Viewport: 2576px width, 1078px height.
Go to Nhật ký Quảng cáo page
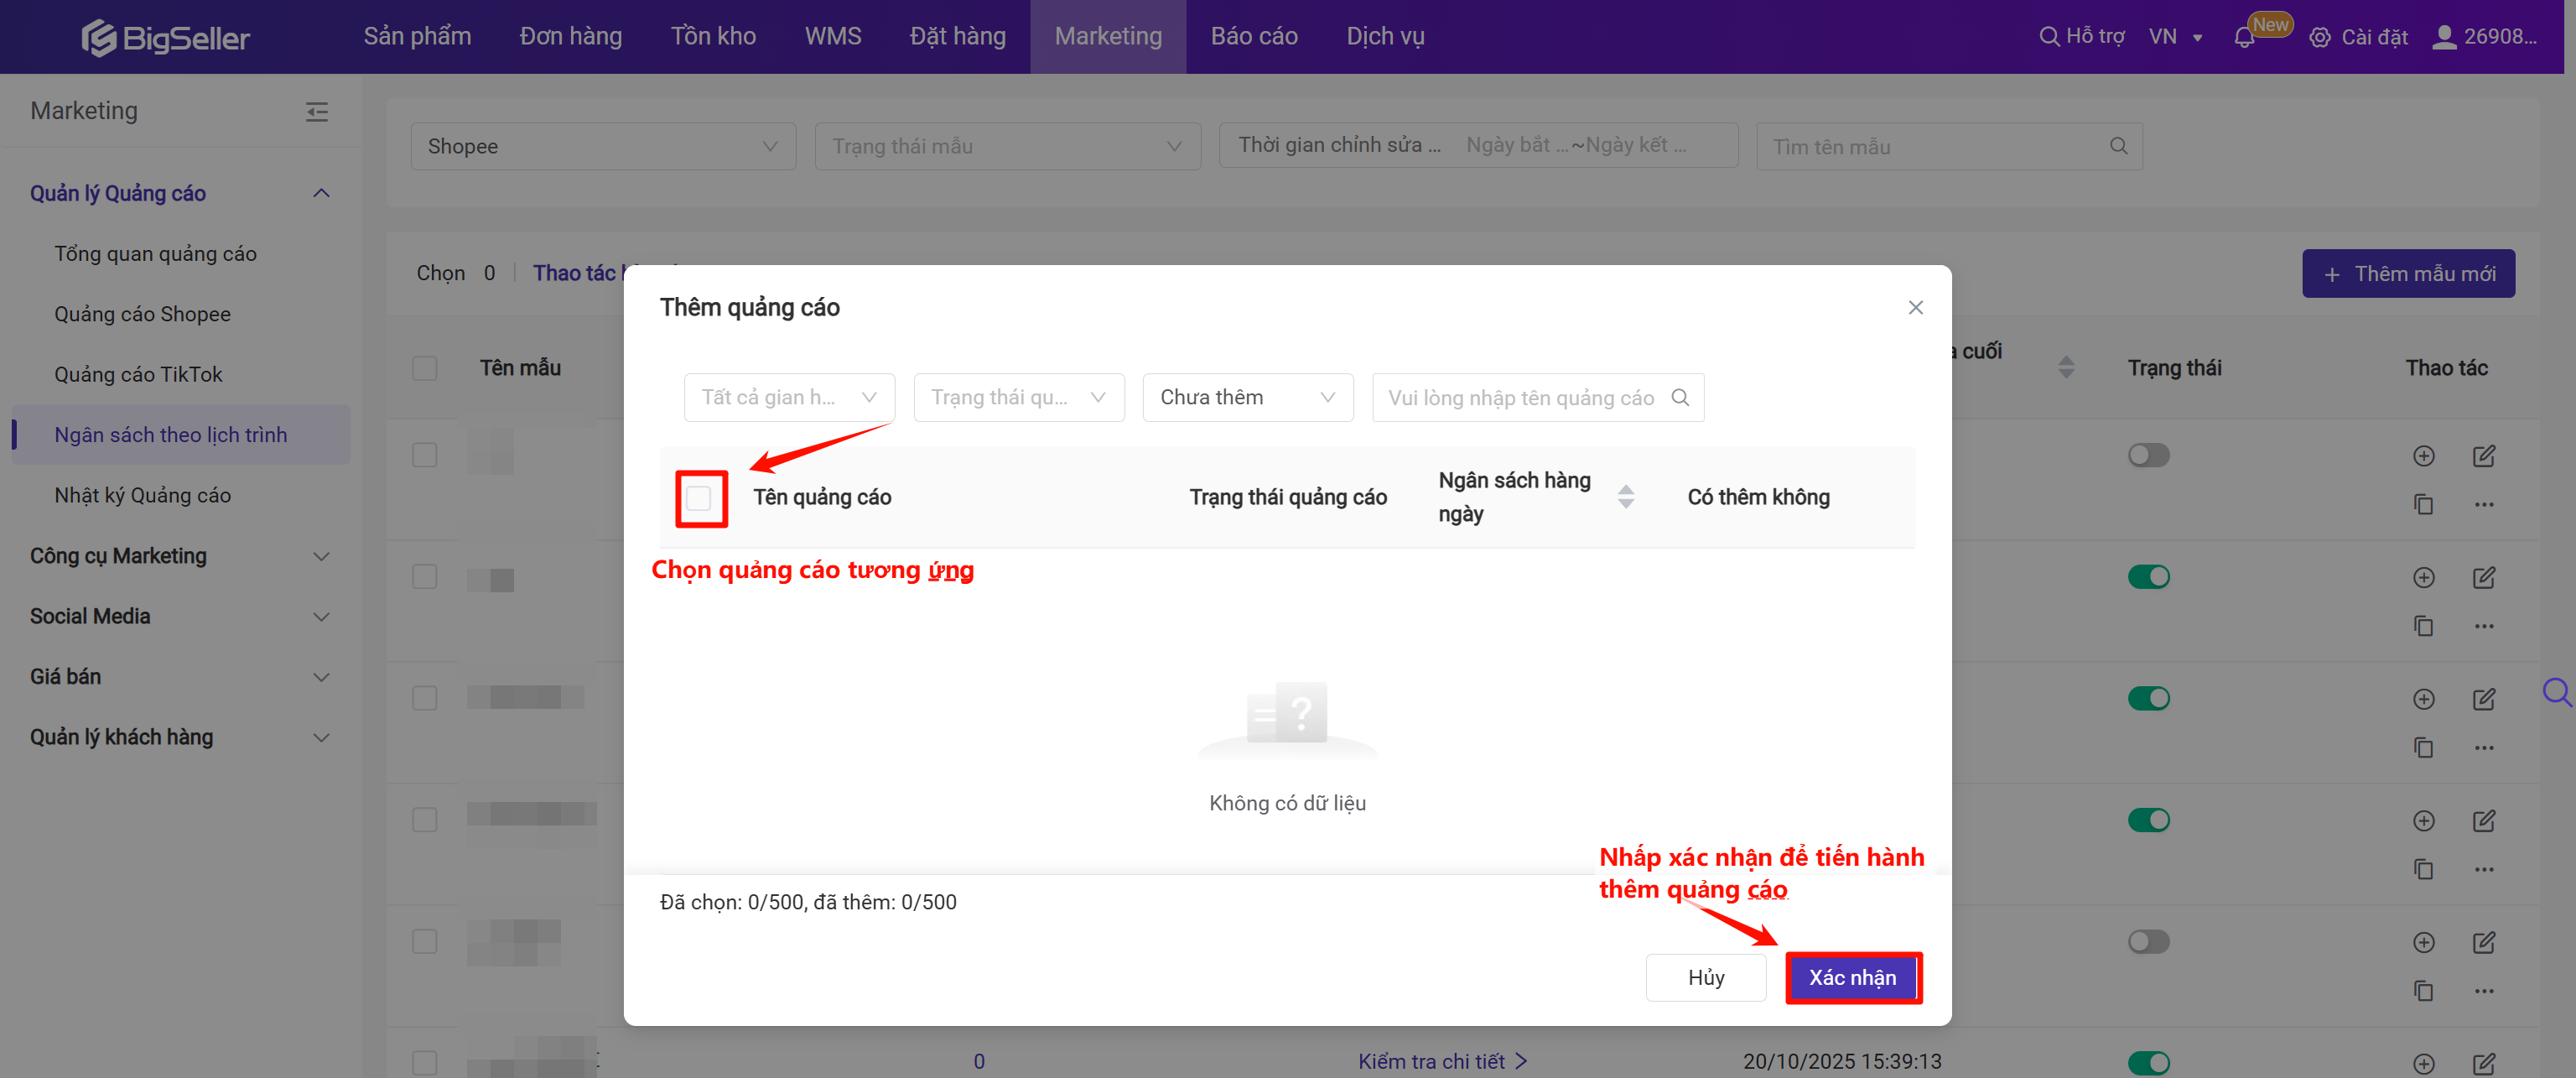pyautogui.click(x=142, y=496)
